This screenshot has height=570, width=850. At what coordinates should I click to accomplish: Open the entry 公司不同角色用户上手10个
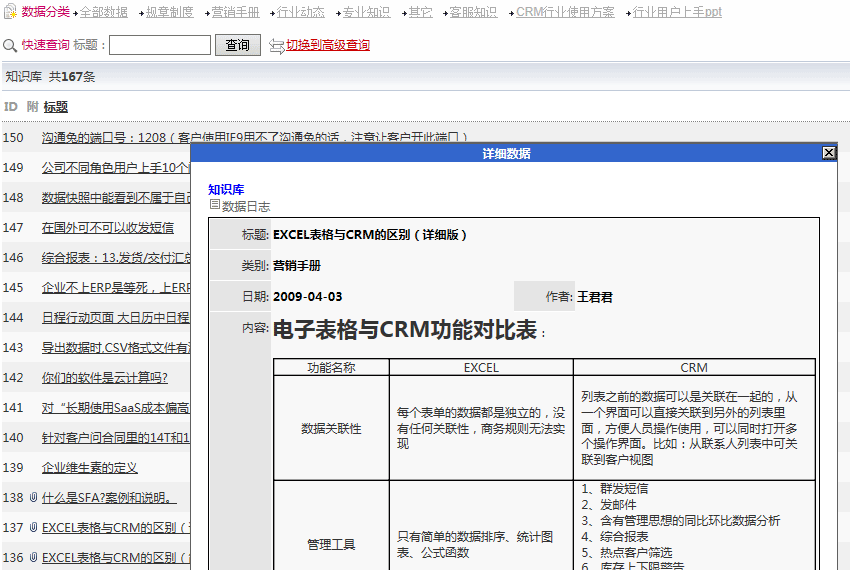coord(115,168)
